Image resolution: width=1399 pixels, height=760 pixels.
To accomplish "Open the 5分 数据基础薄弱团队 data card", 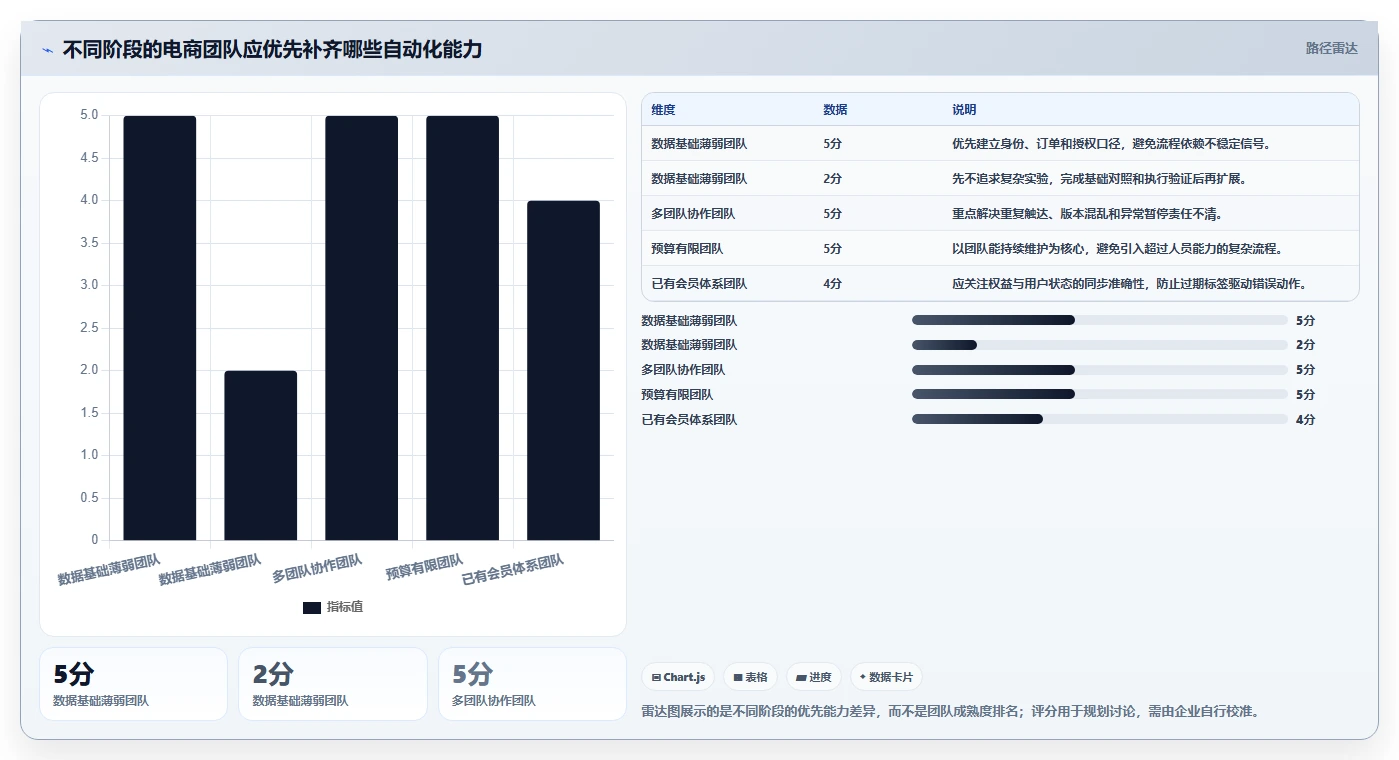I will pyautogui.click(x=133, y=684).
